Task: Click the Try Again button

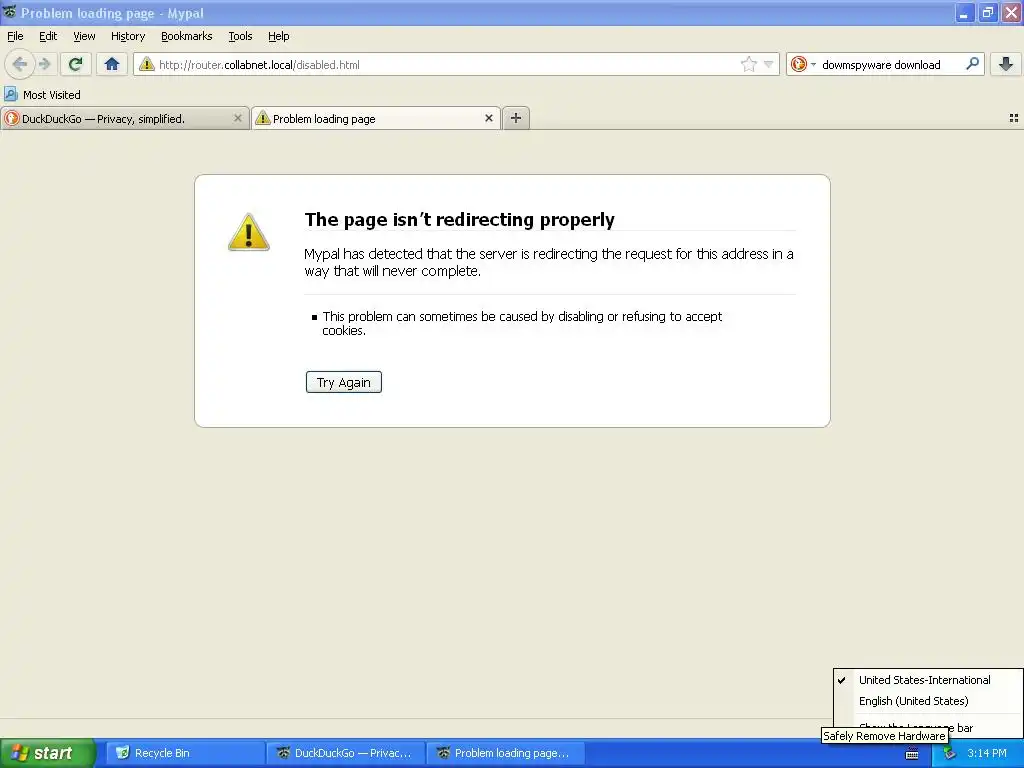Action: click(344, 382)
